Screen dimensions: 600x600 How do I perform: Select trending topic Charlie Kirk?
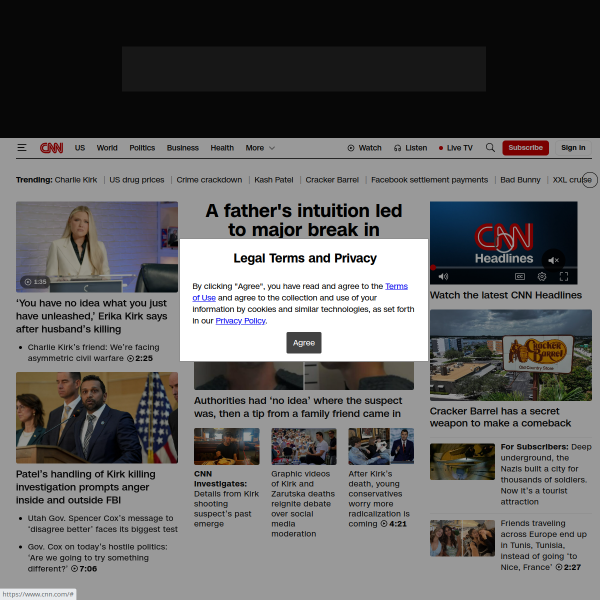pyautogui.click(x=76, y=180)
